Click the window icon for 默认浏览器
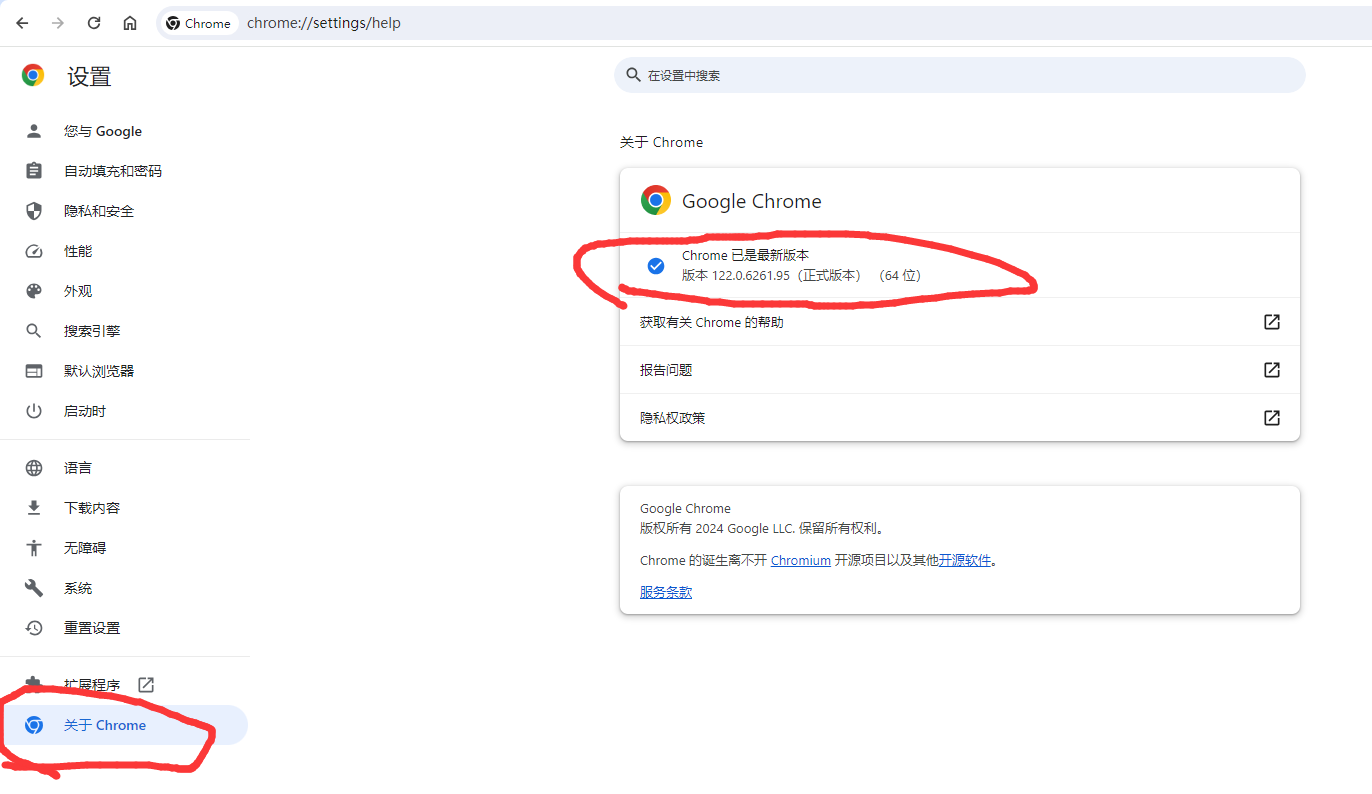1372x794 pixels. coord(34,371)
